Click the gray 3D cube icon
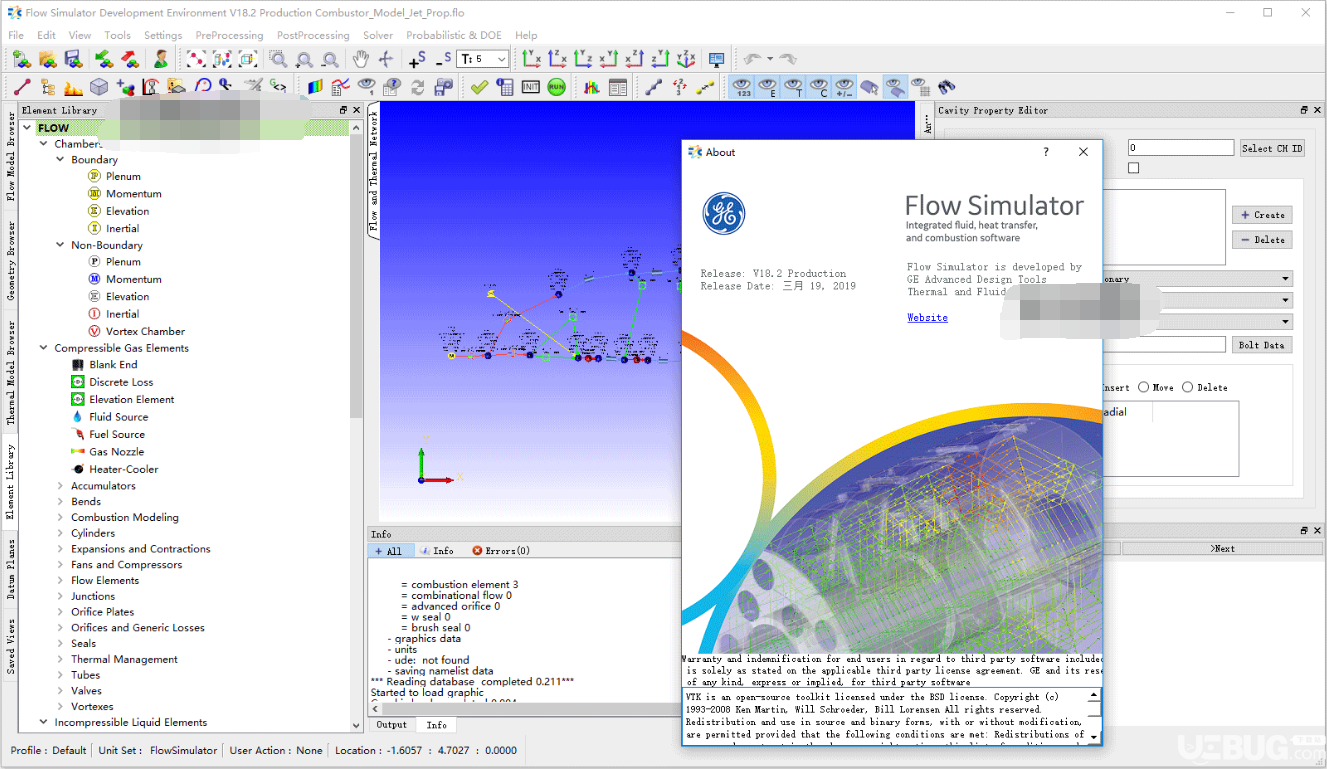The height and width of the screenshot is (769, 1327). (99, 87)
